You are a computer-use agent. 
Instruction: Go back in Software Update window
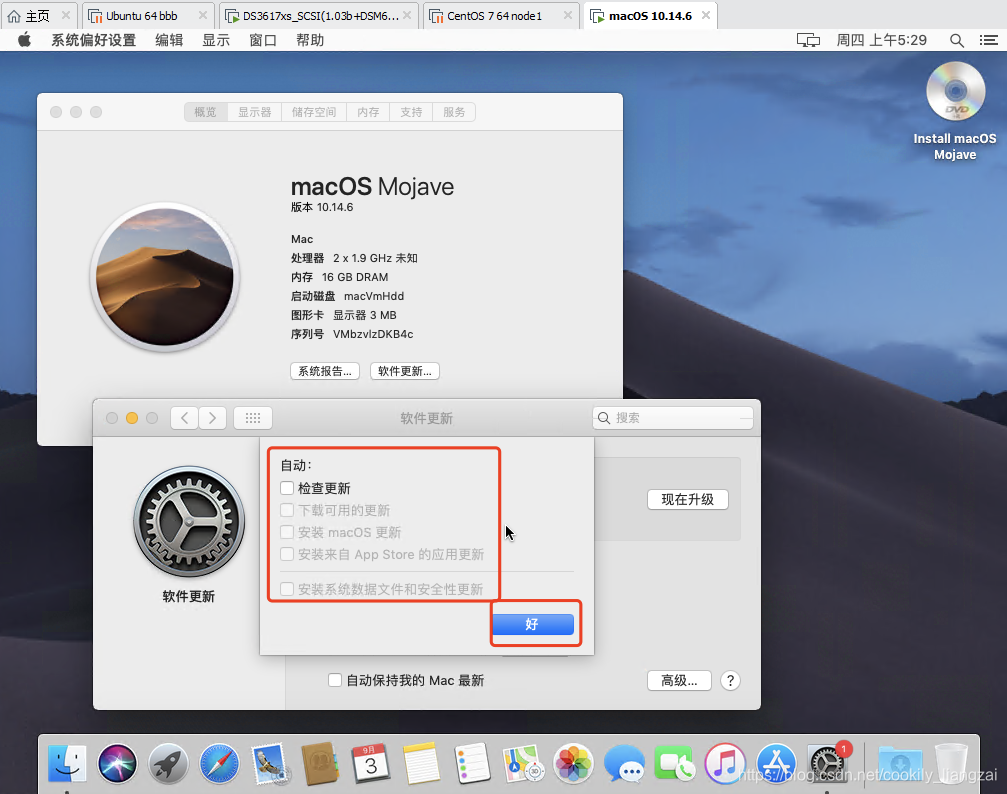(x=184, y=418)
